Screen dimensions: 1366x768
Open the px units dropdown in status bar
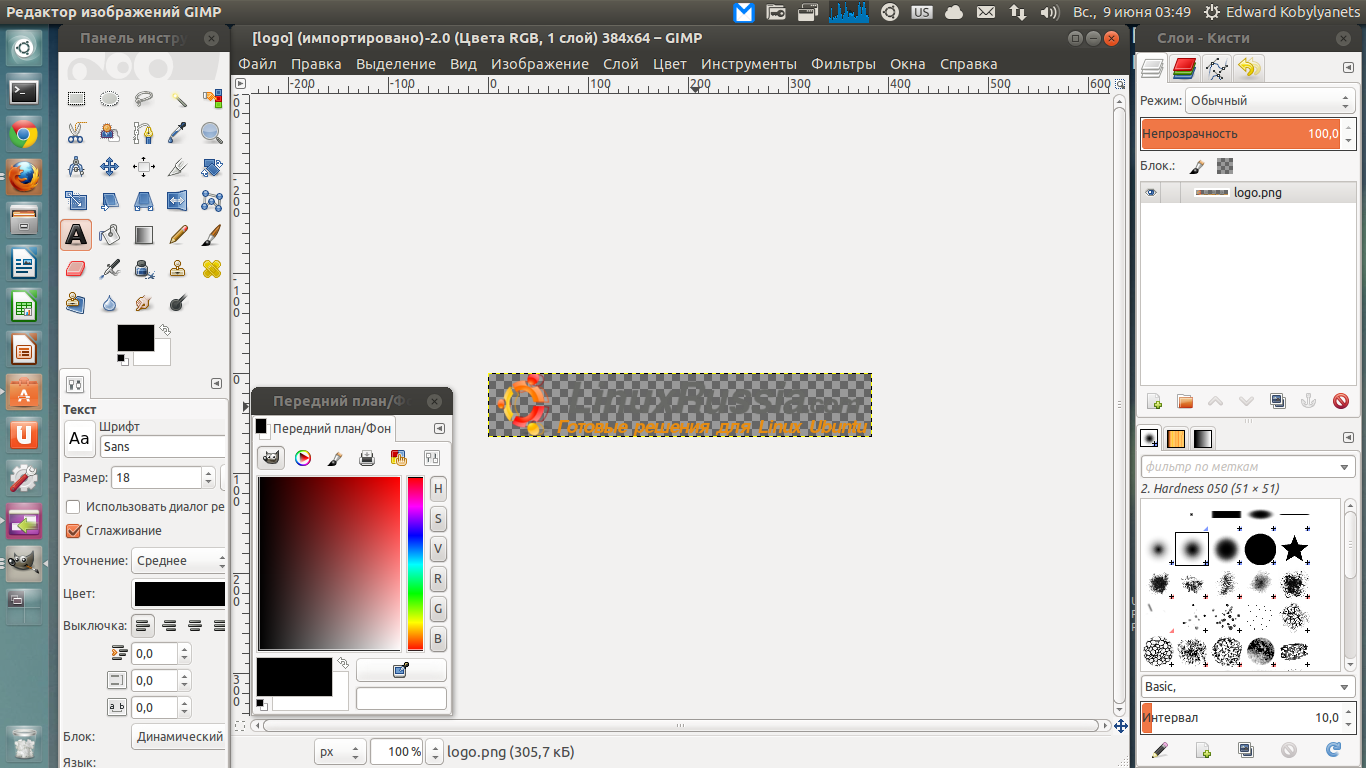339,752
